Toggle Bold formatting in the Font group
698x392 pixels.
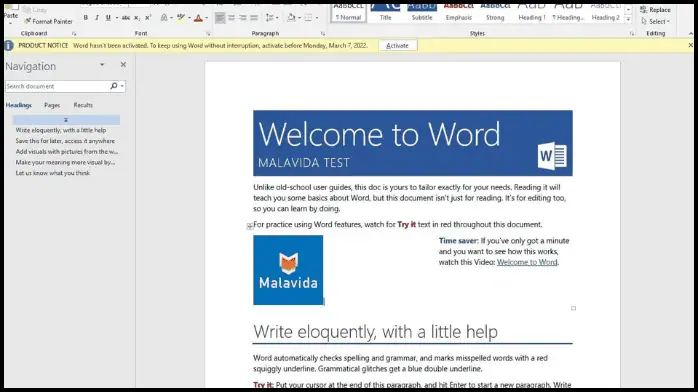[85, 18]
